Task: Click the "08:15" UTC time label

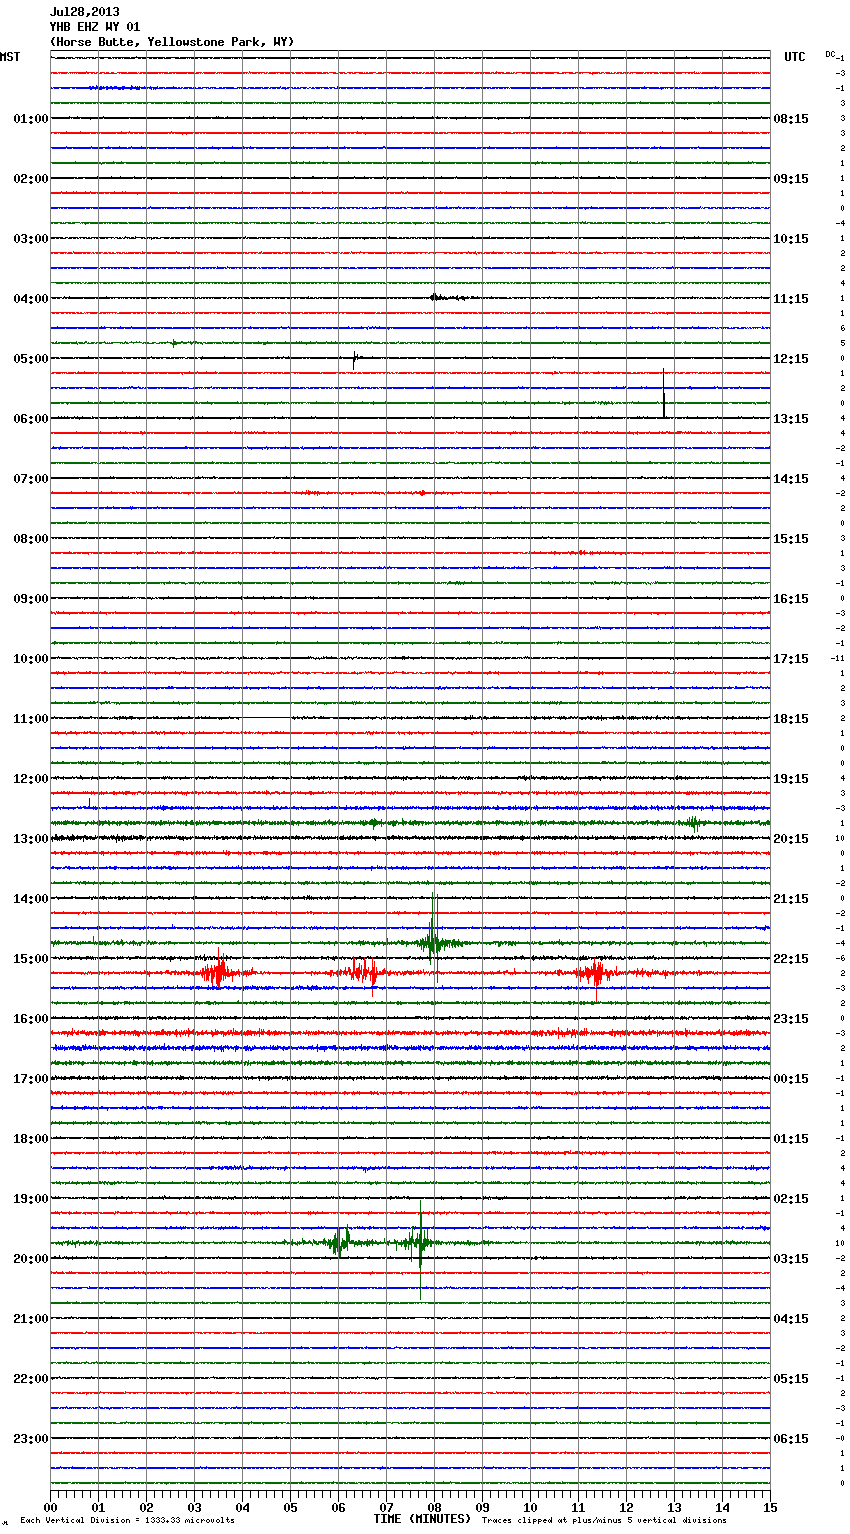Action: click(x=791, y=119)
